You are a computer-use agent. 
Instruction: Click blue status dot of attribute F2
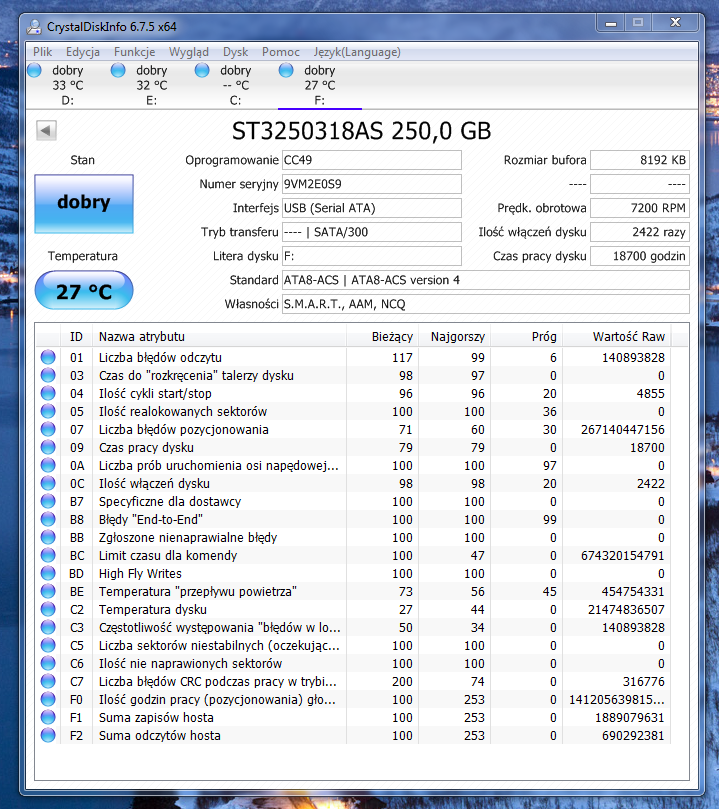tap(48, 735)
